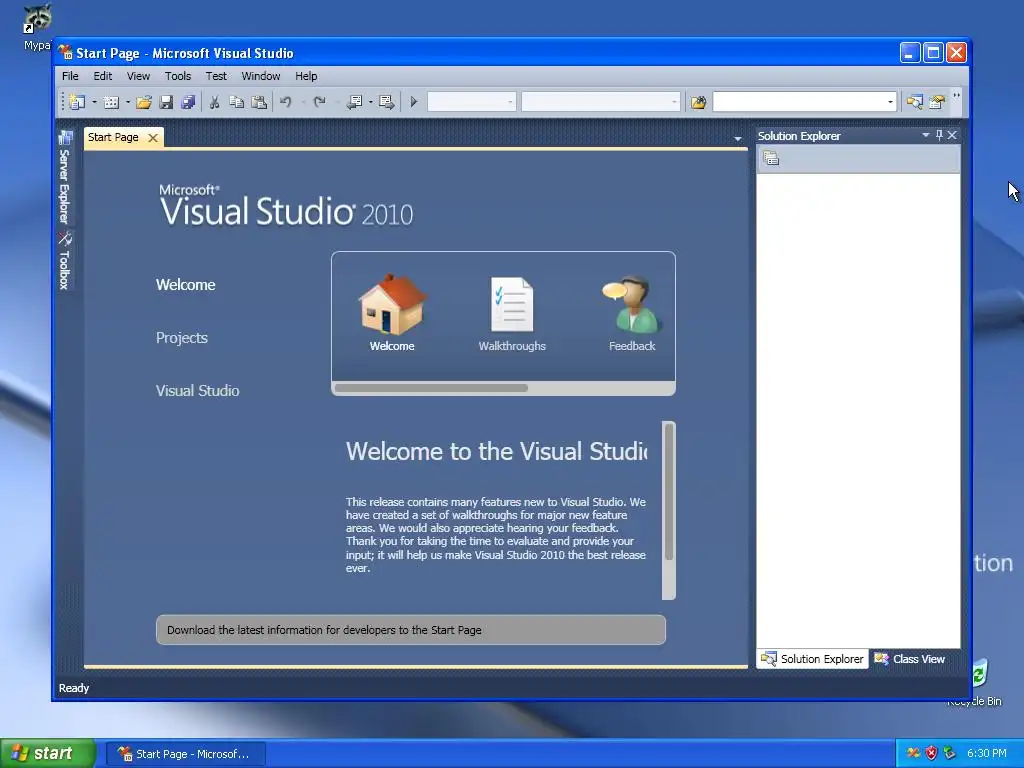Click the Solution Explorer Properties icon

[x=771, y=158]
